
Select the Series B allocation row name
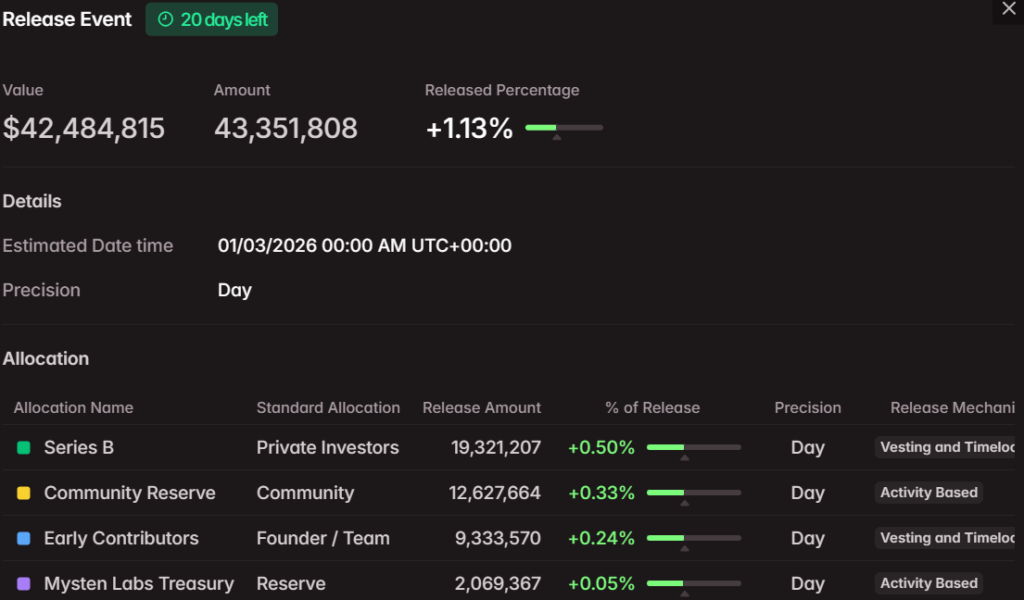(78, 448)
